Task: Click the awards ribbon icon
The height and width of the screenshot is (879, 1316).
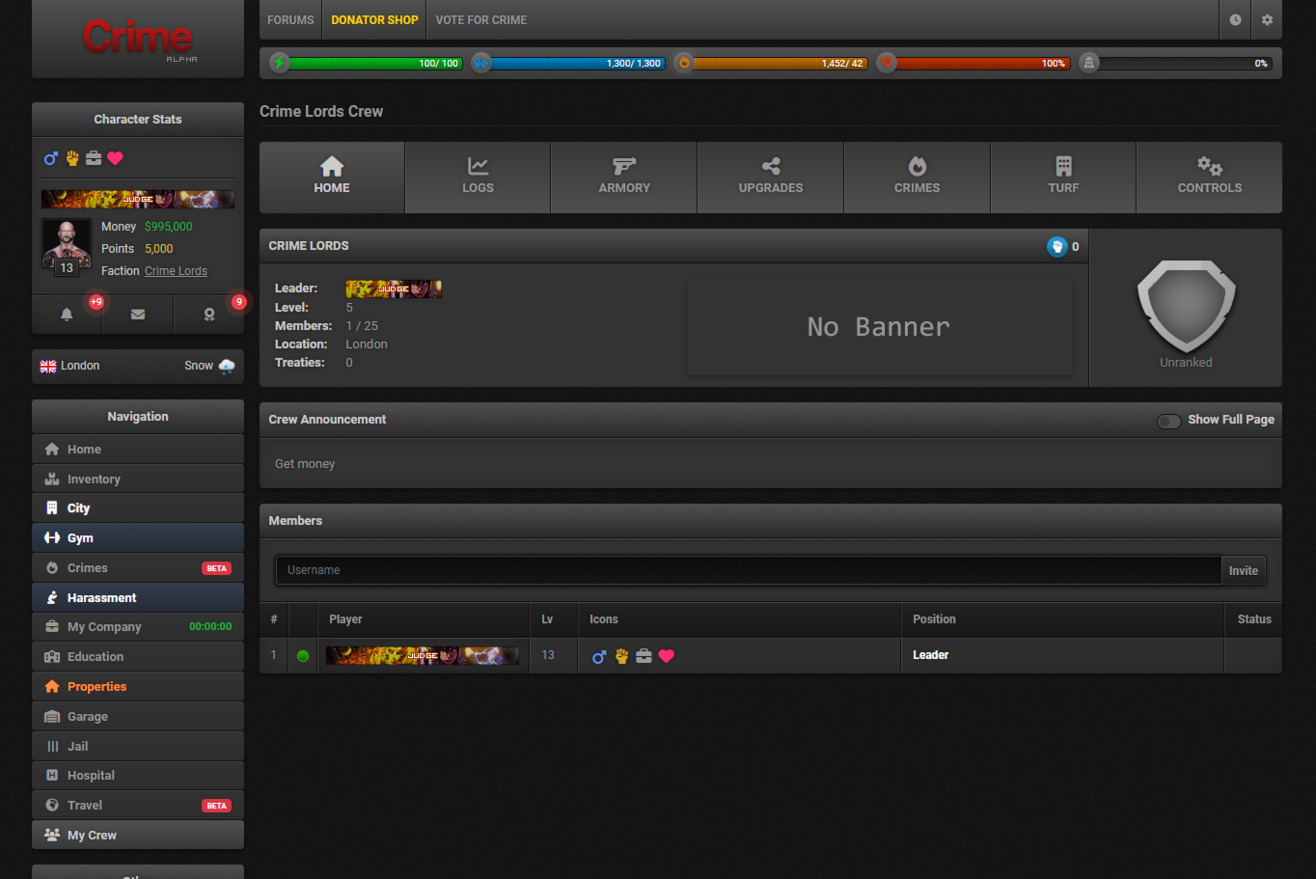Action: point(209,314)
